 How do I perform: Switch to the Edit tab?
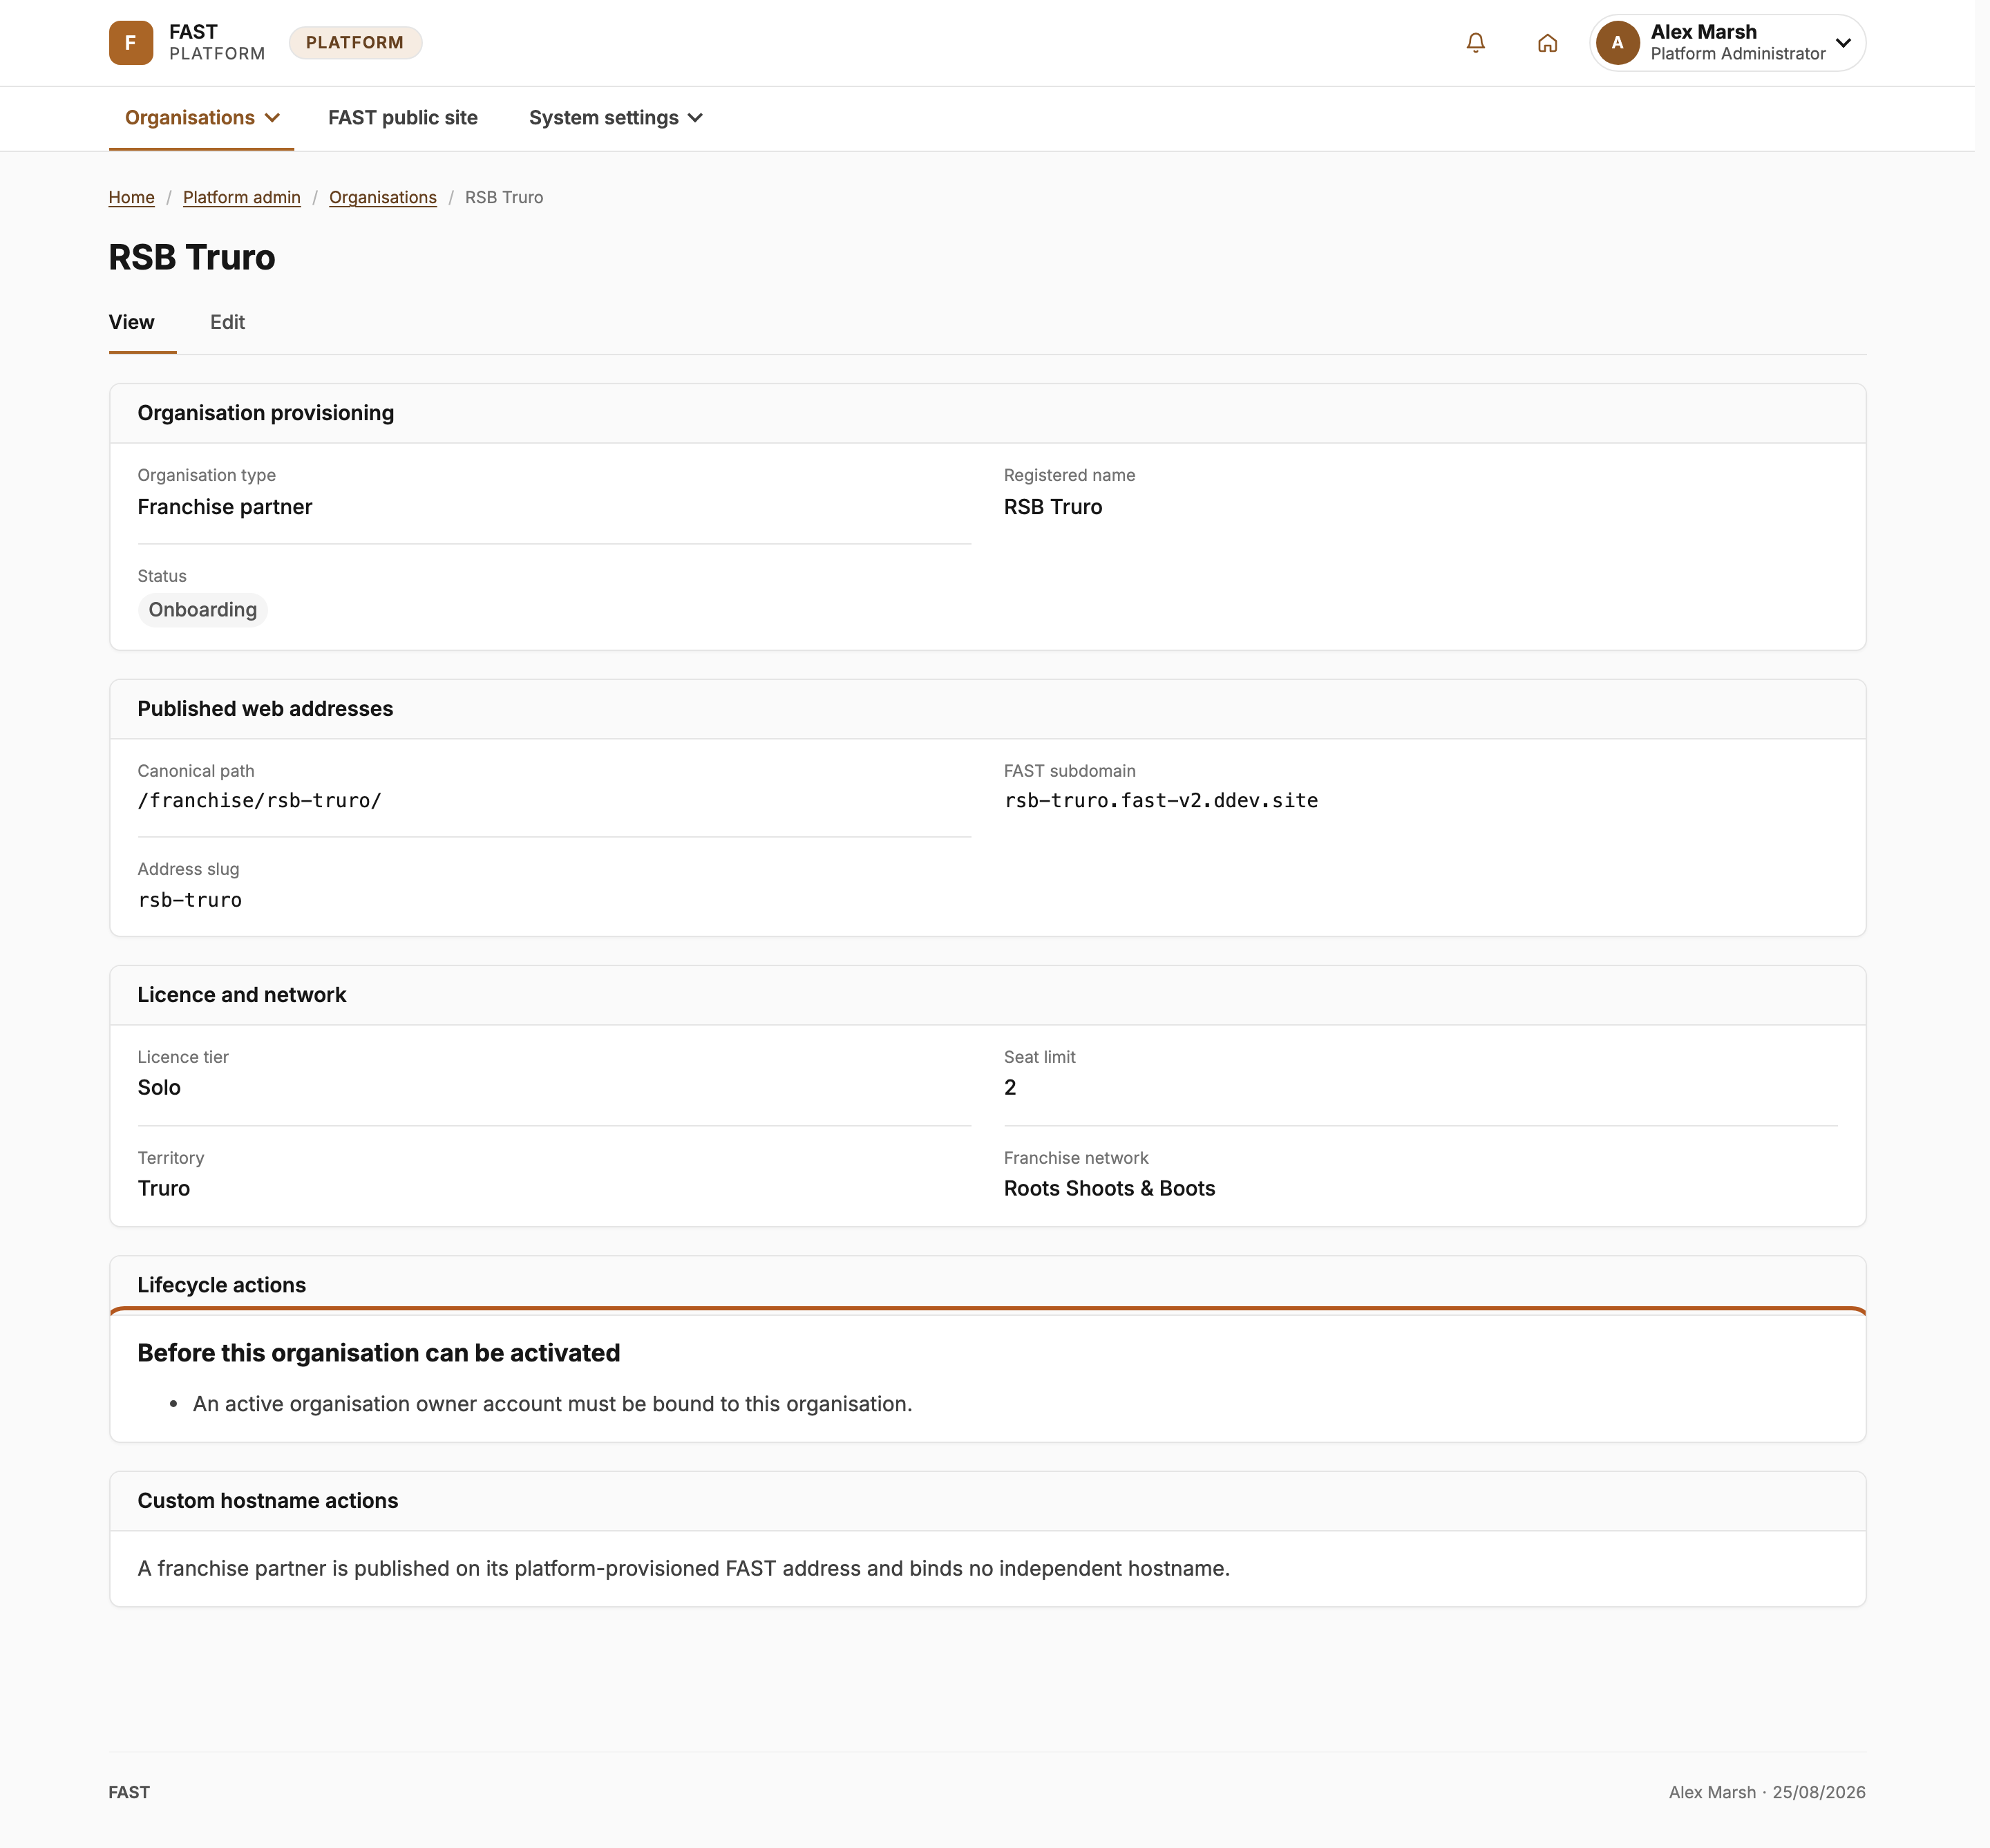point(227,322)
